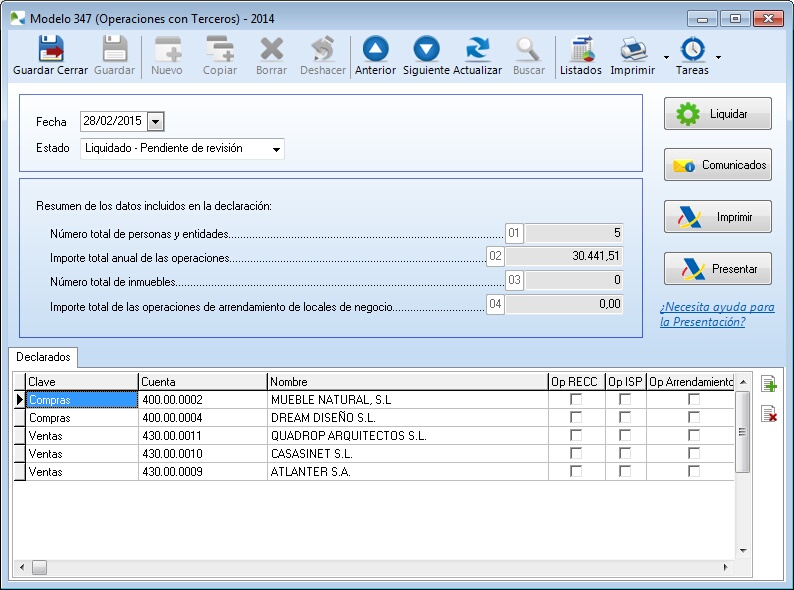Expand the Tareas dropdown arrow

[x=718, y=56]
